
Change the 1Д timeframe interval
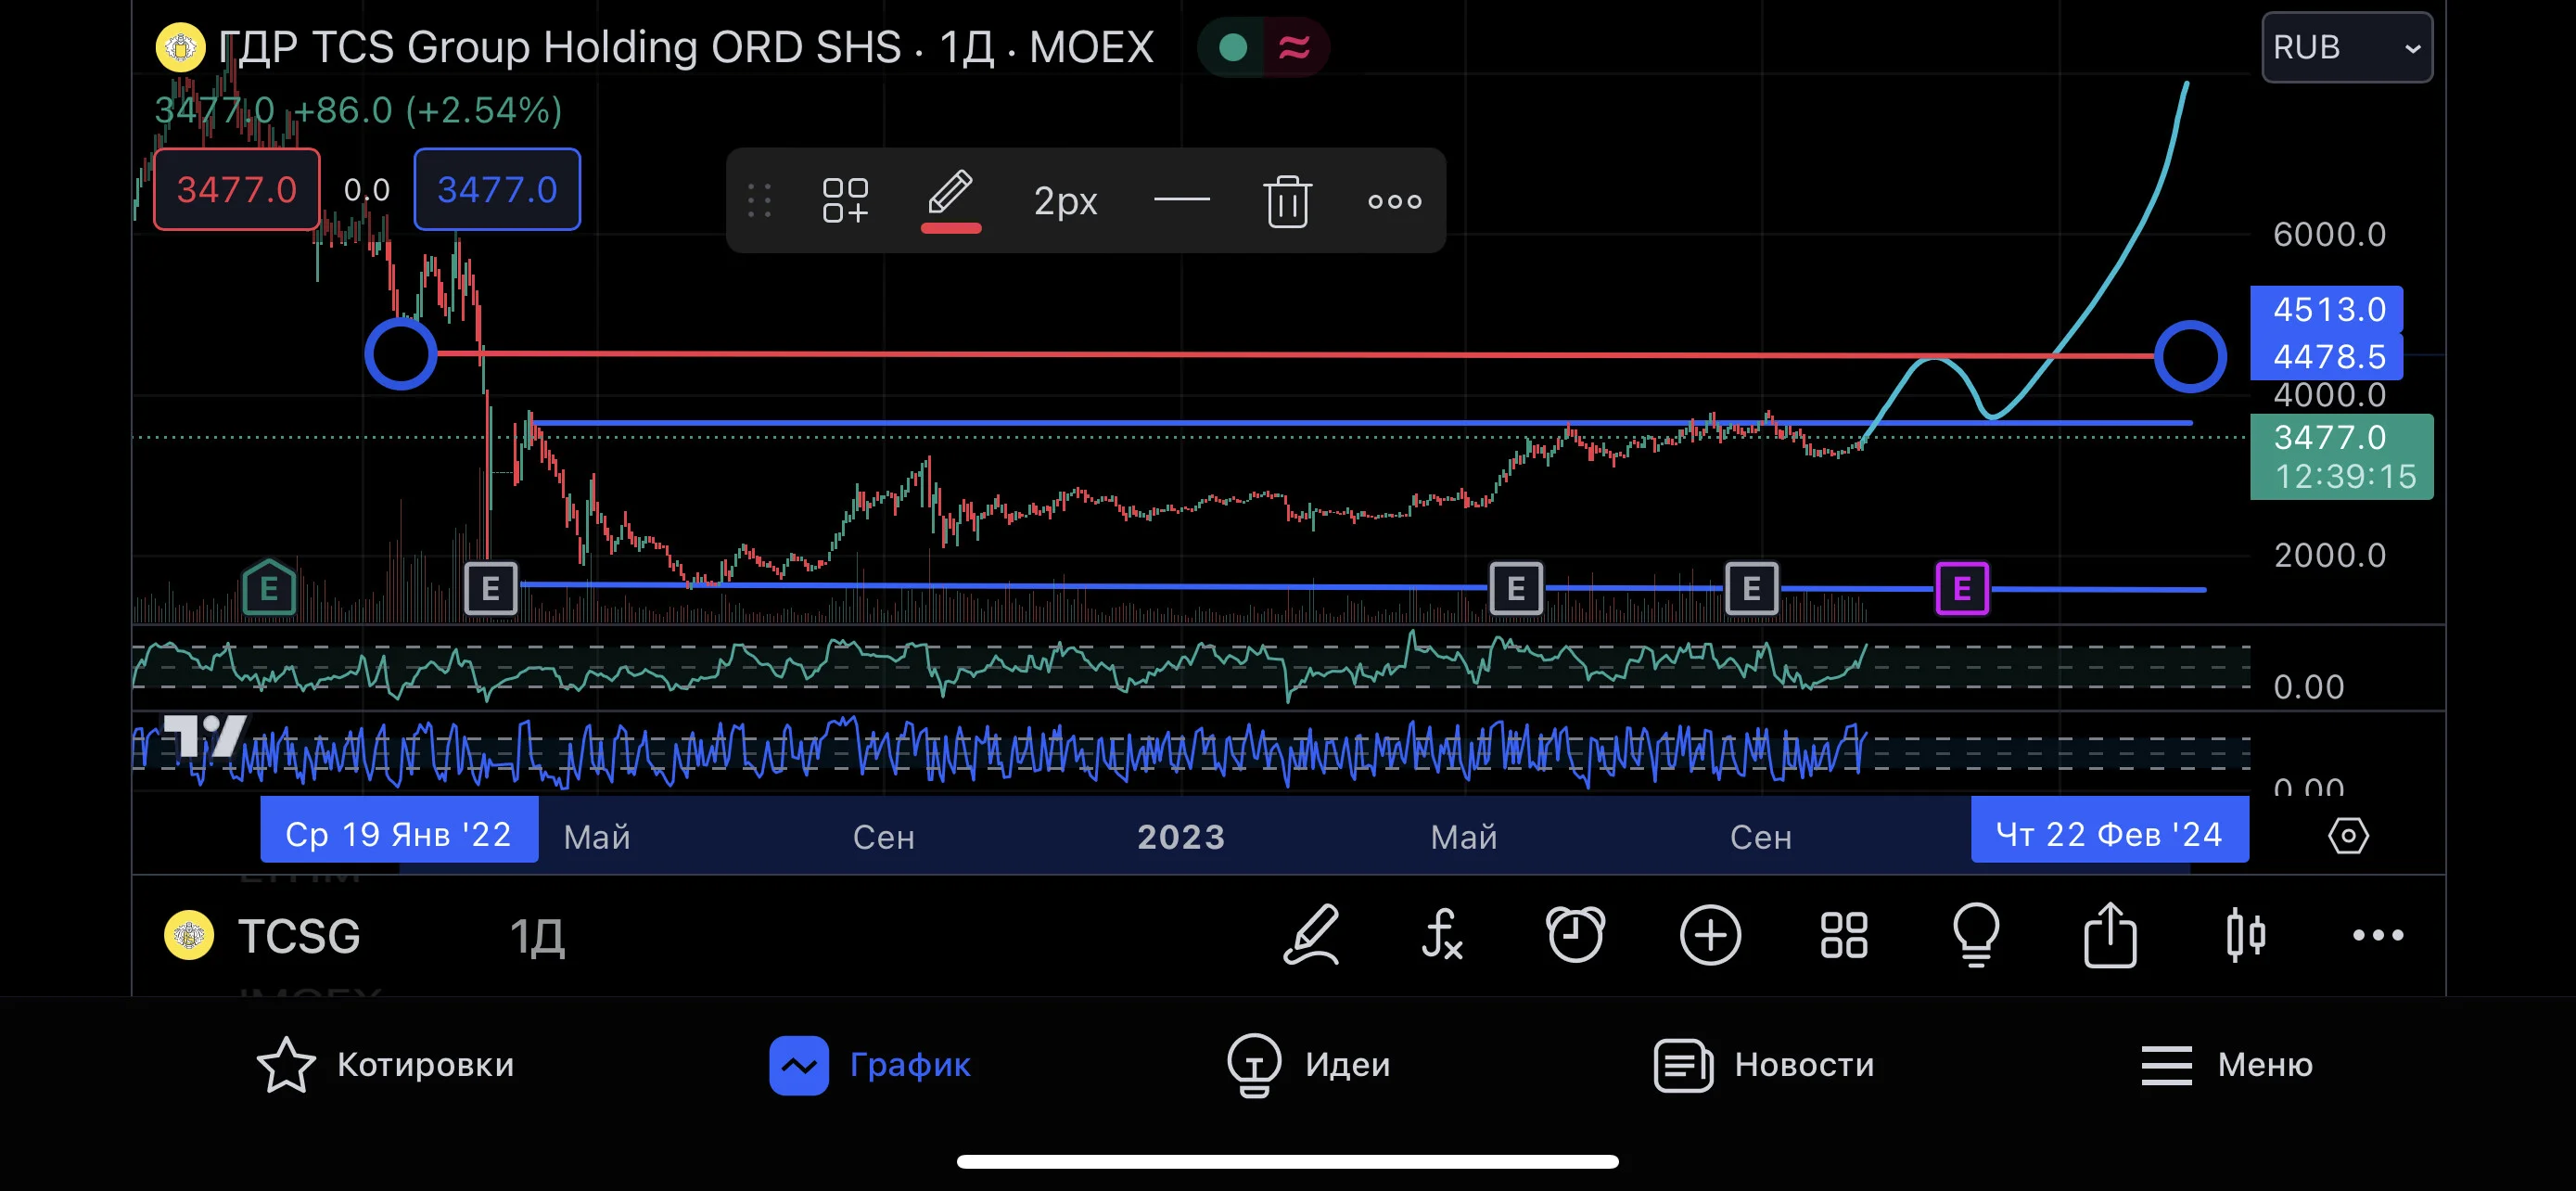tap(537, 937)
